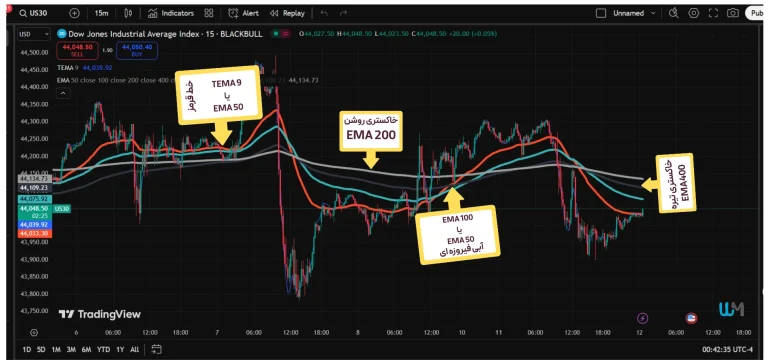Click the US30 last price label tag
The width and height of the screenshot is (768, 360).
(x=61, y=208)
